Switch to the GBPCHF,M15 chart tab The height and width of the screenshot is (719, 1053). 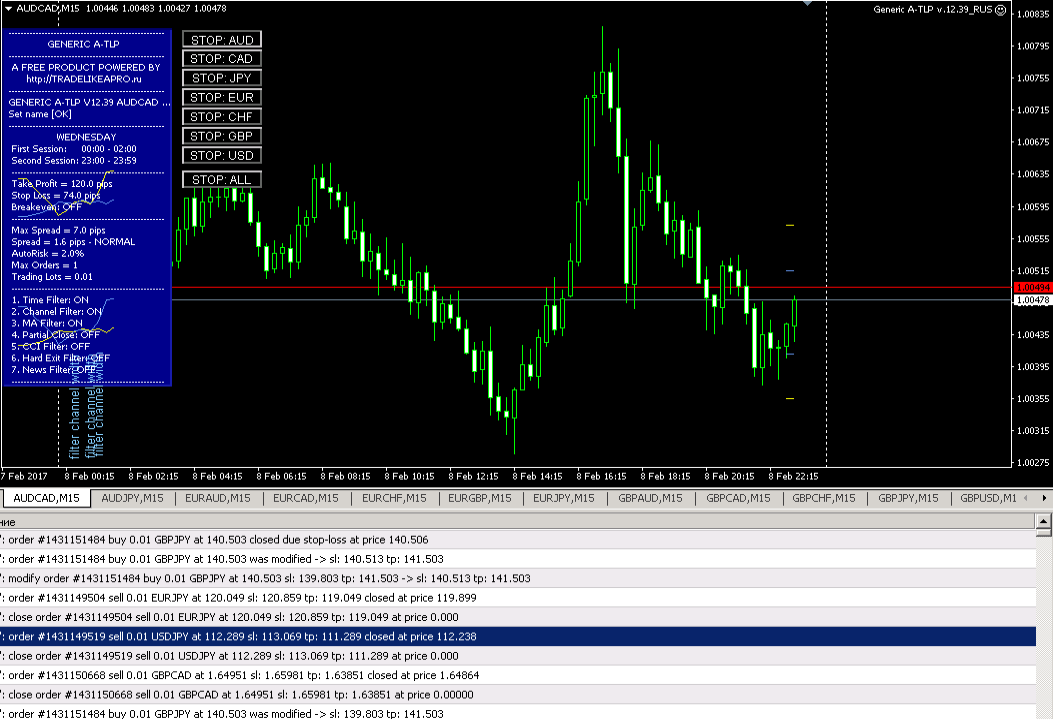coord(824,498)
